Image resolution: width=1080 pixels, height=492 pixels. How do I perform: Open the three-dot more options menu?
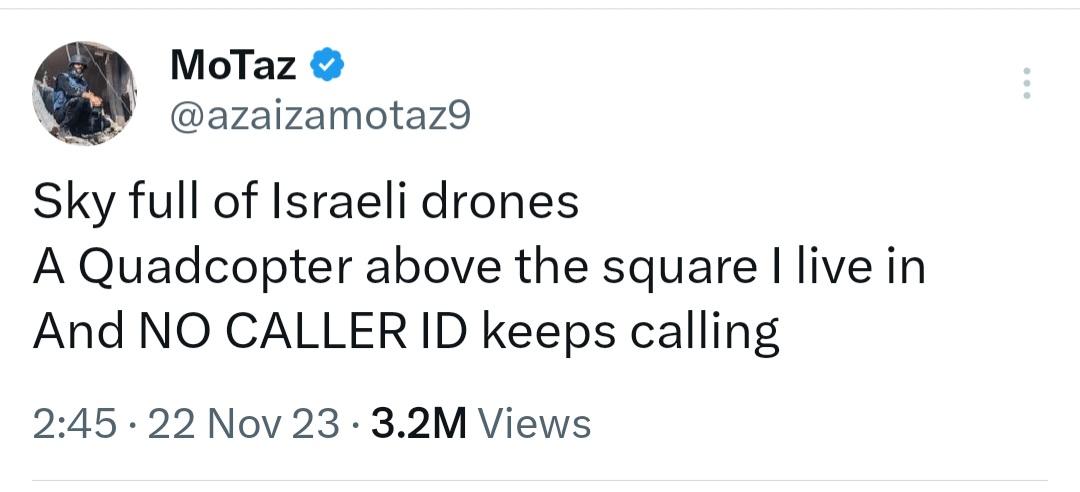click(1025, 84)
